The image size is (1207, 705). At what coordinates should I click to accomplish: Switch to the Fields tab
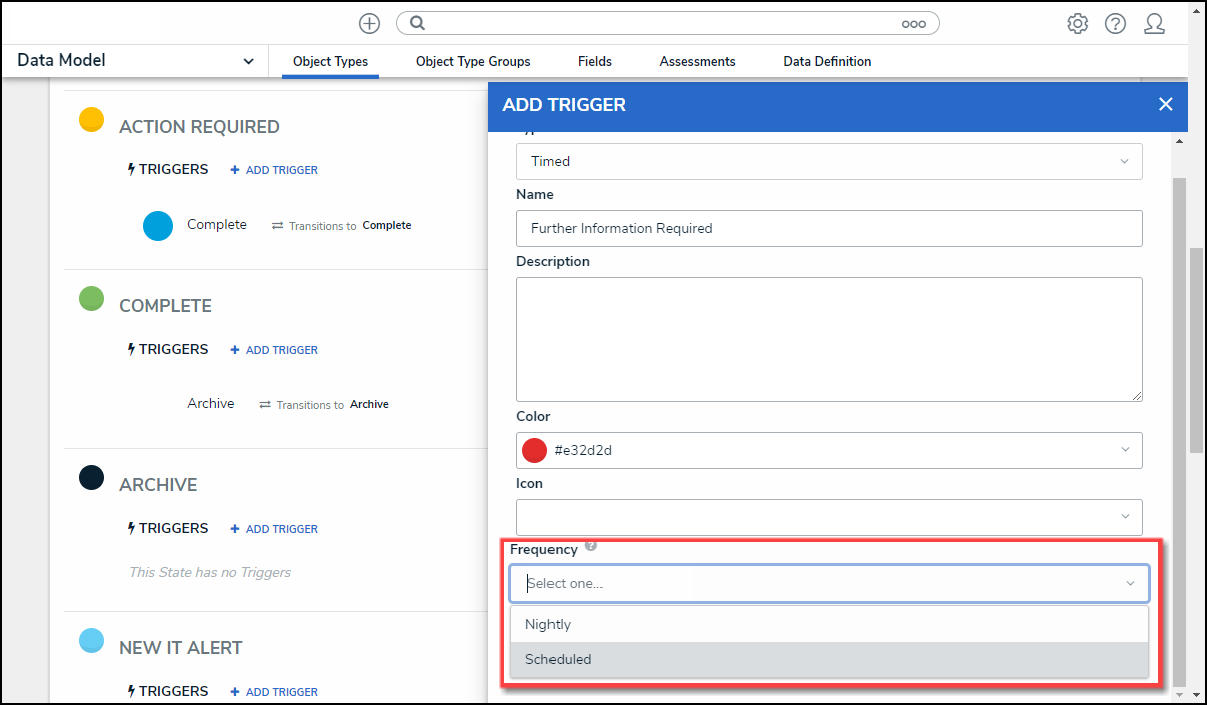(595, 61)
